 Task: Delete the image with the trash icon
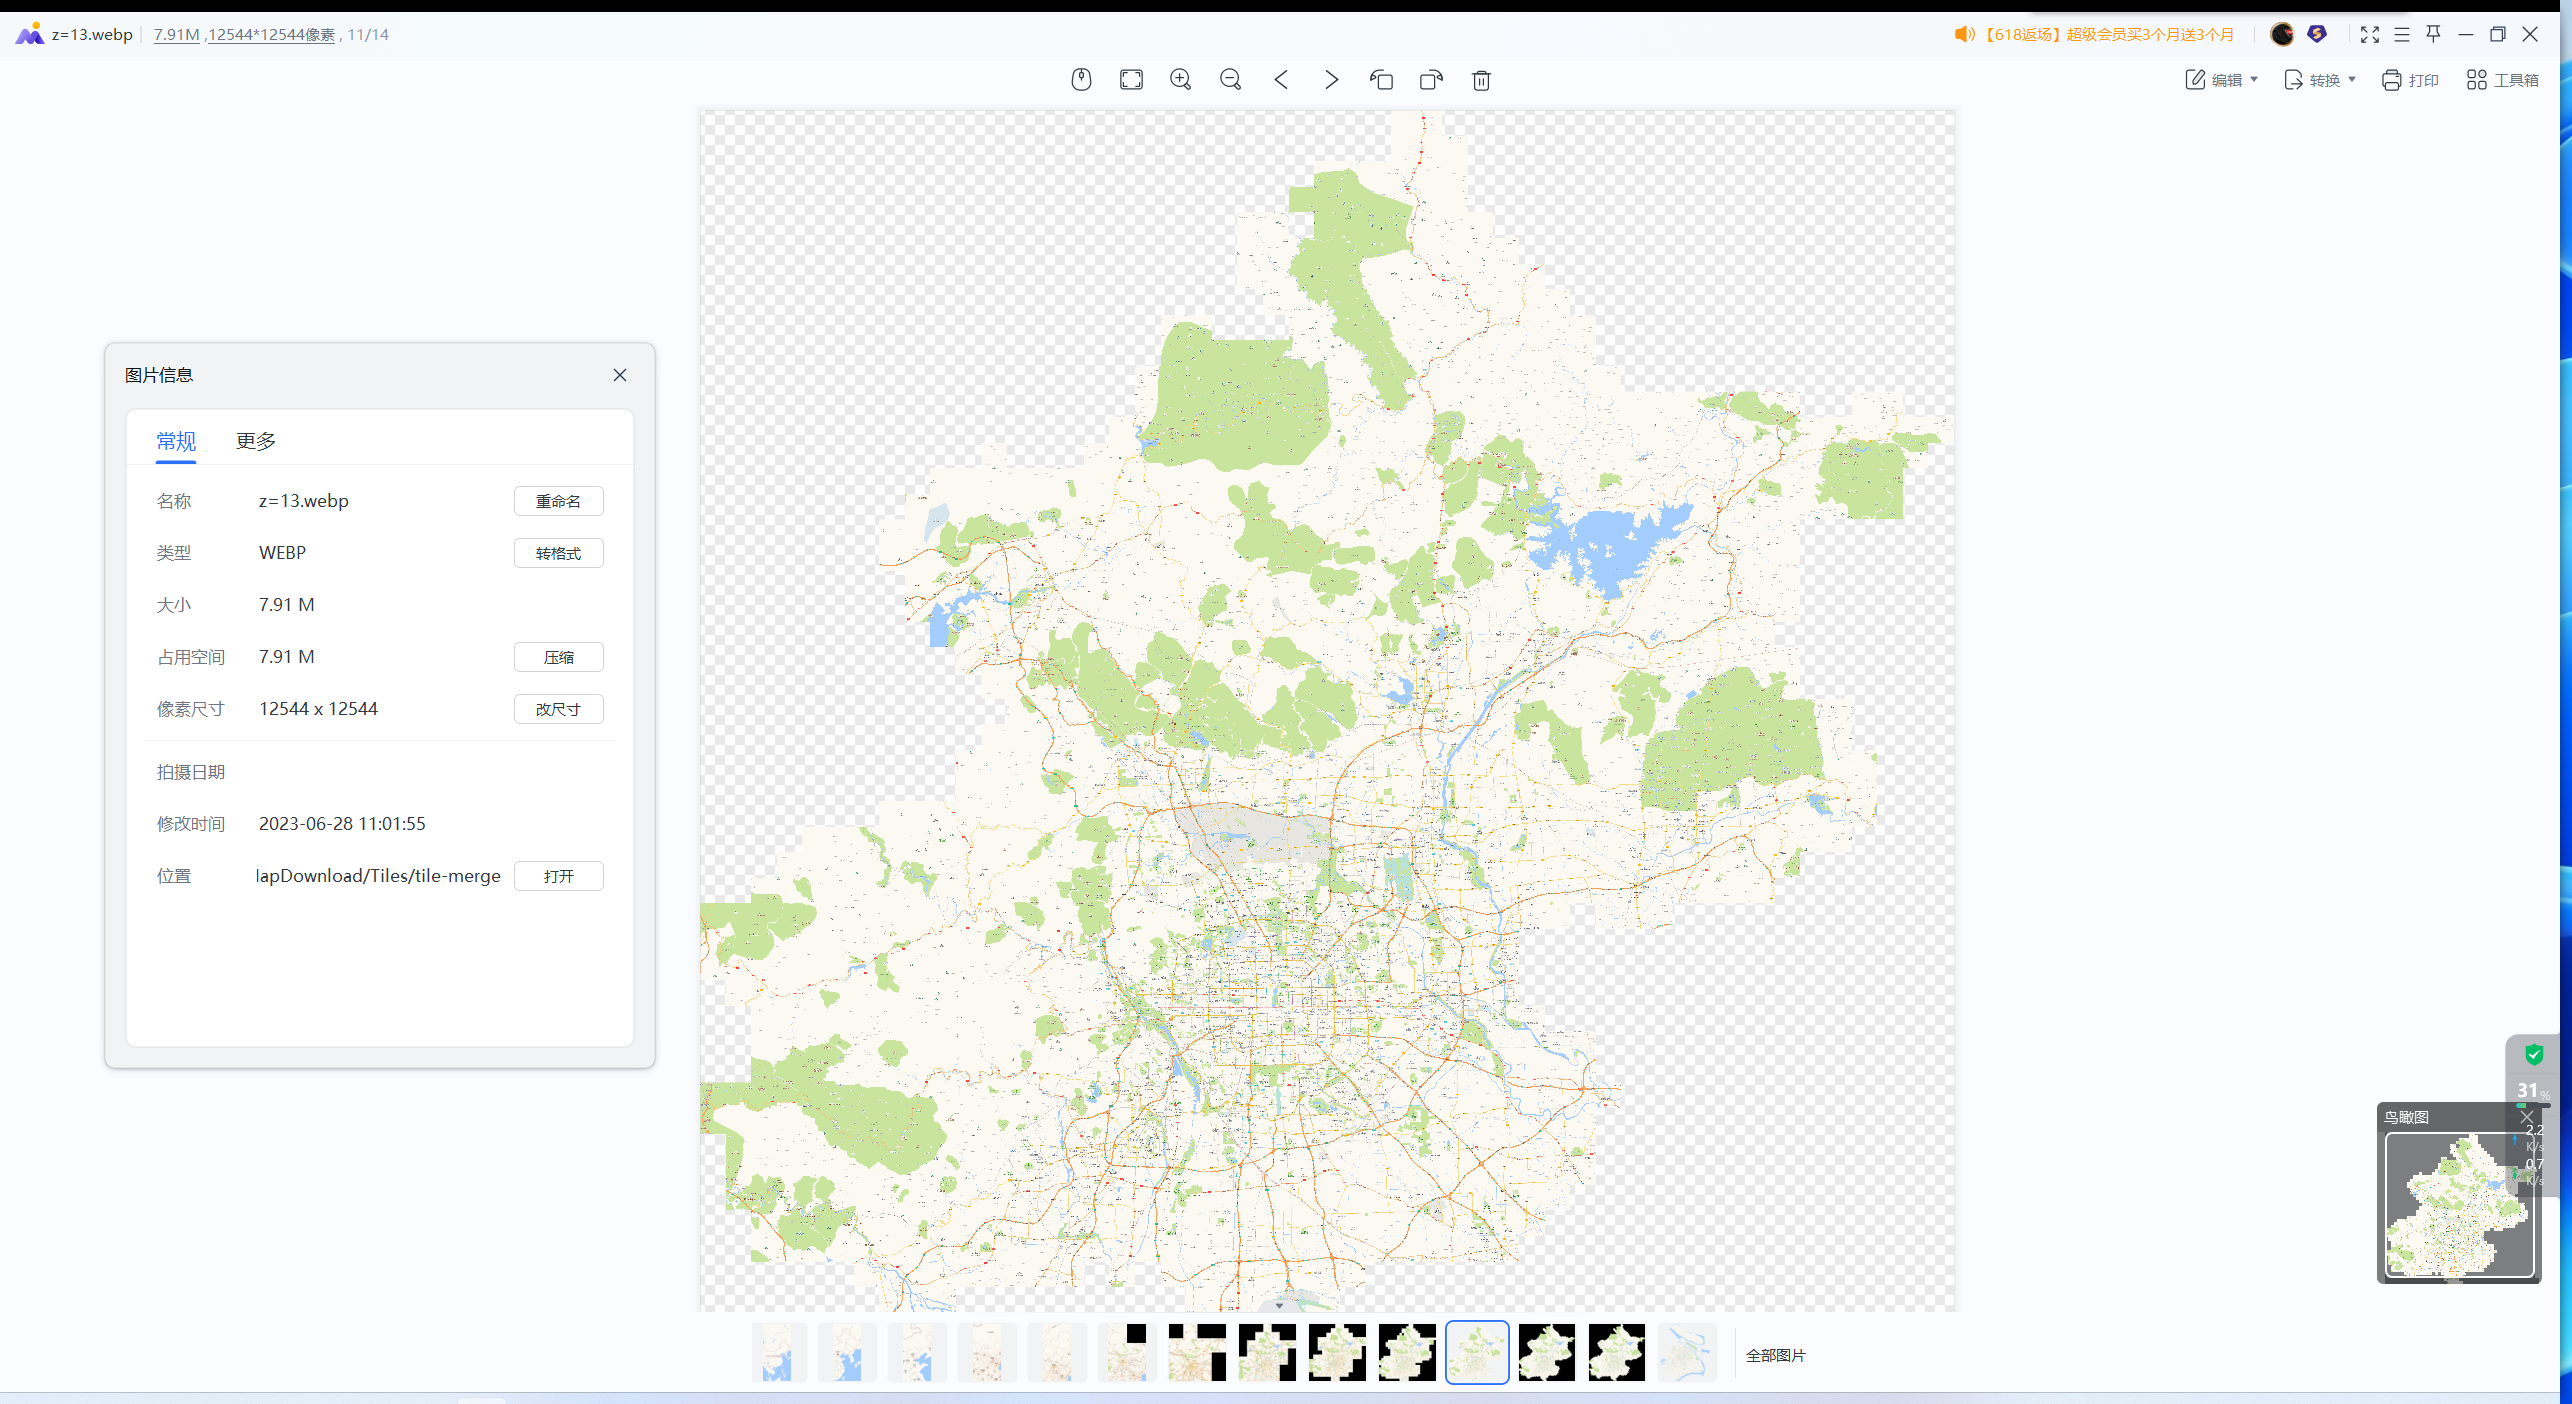pyautogui.click(x=1481, y=80)
